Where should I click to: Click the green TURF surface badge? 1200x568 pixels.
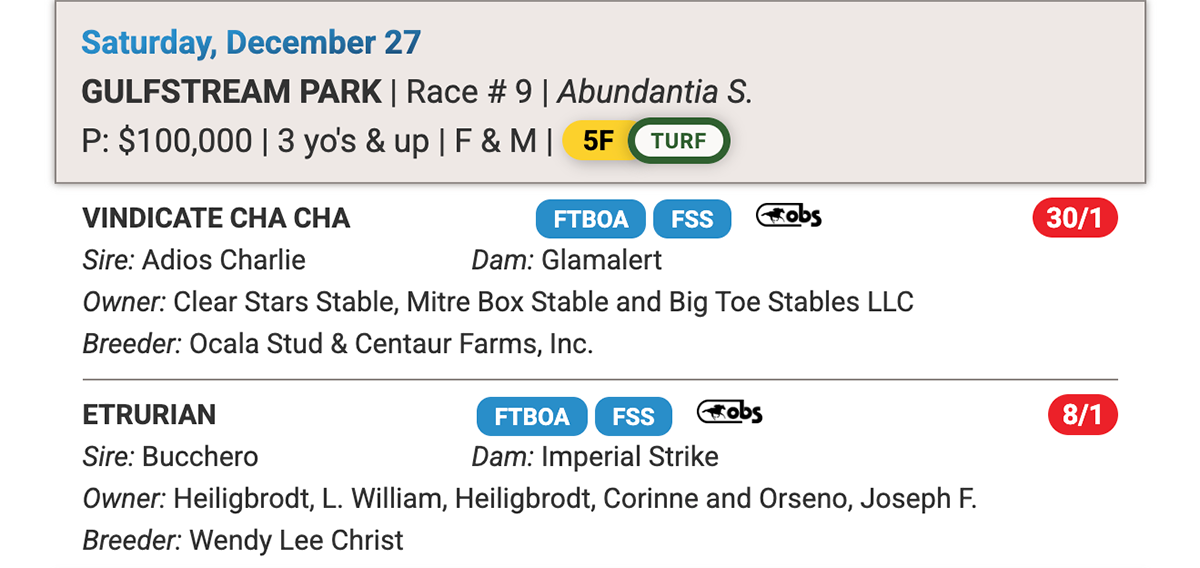[679, 141]
